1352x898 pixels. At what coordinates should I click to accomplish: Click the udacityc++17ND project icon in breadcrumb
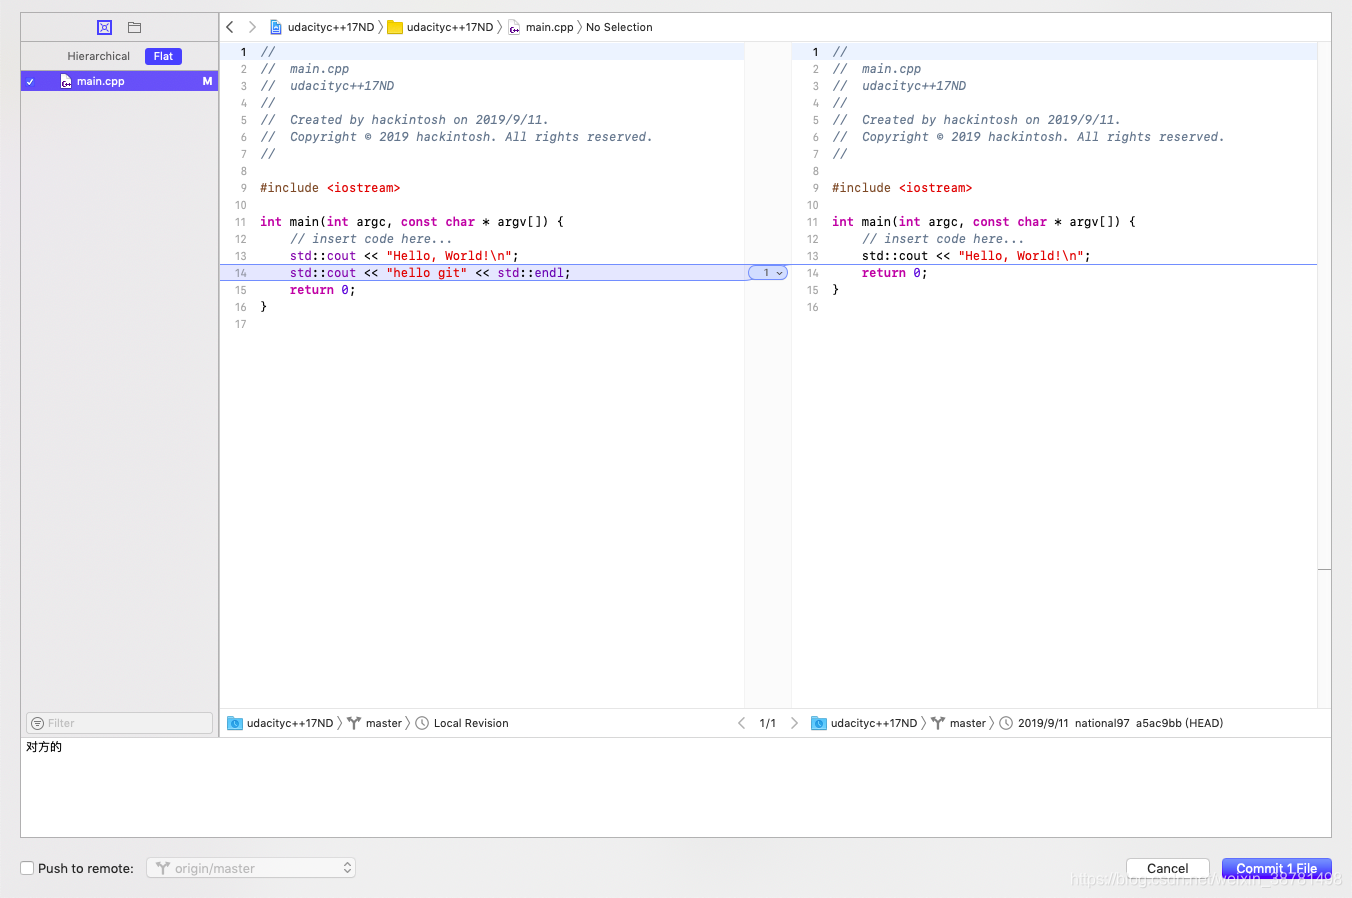[276, 27]
